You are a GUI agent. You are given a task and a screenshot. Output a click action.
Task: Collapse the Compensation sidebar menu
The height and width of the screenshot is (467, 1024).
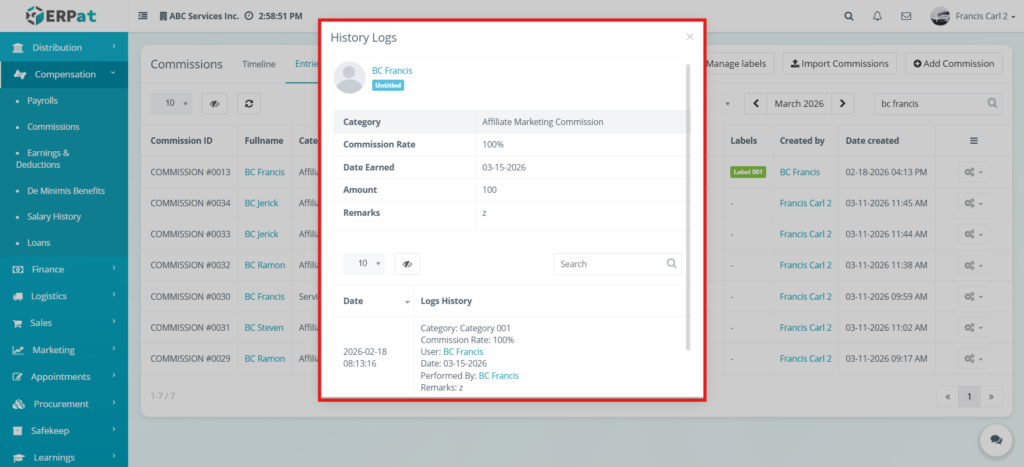click(64, 74)
